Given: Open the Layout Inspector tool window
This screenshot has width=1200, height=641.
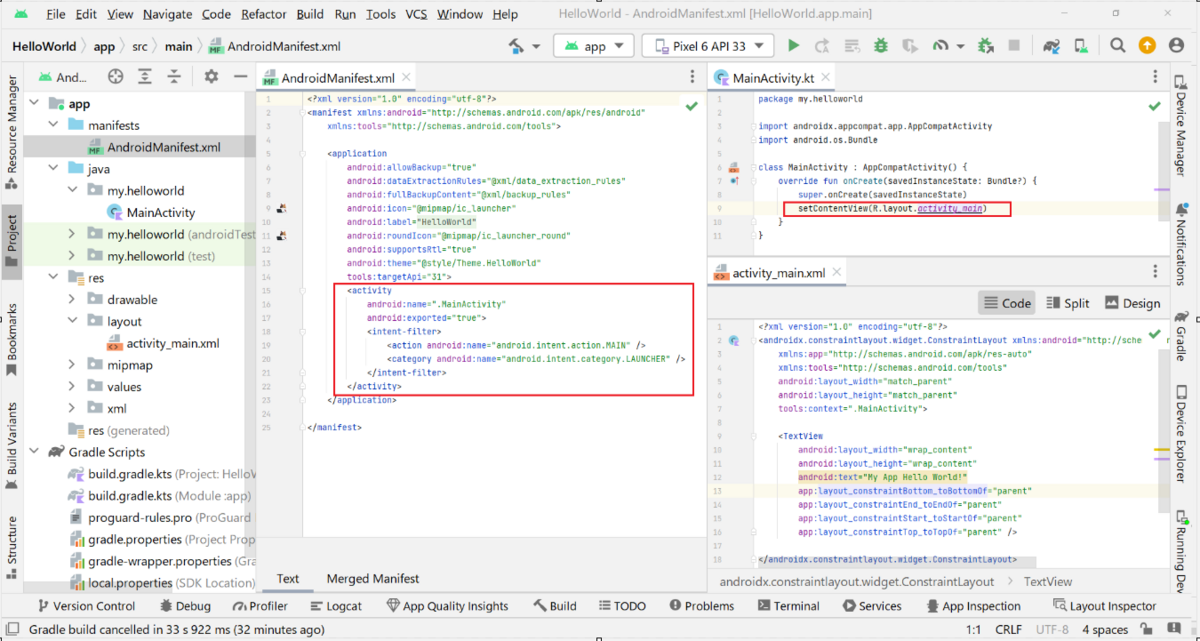Looking at the screenshot, I should tap(1104, 605).
